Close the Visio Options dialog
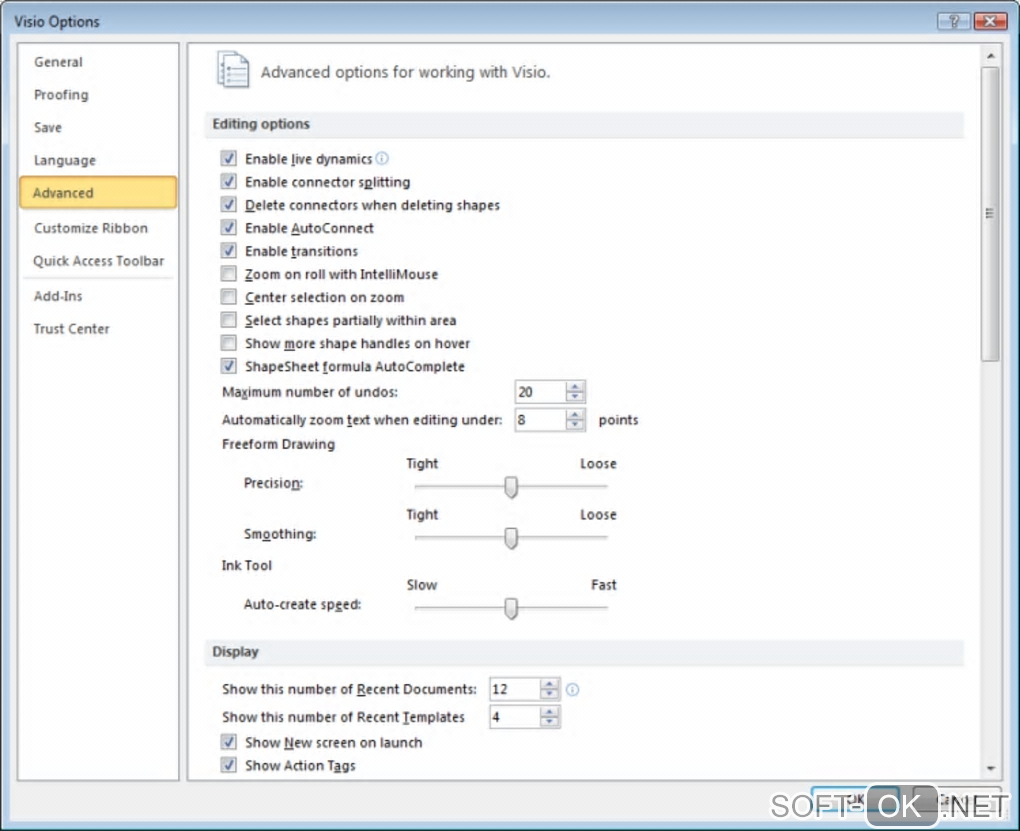This screenshot has height=831, width=1020. pos(990,21)
